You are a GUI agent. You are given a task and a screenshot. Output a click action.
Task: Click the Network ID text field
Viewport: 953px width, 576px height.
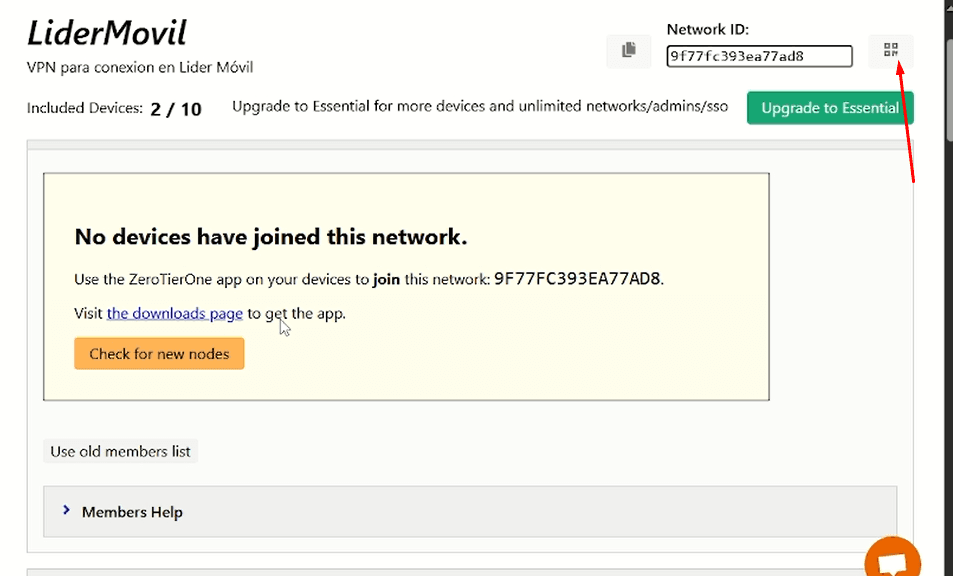coord(759,56)
